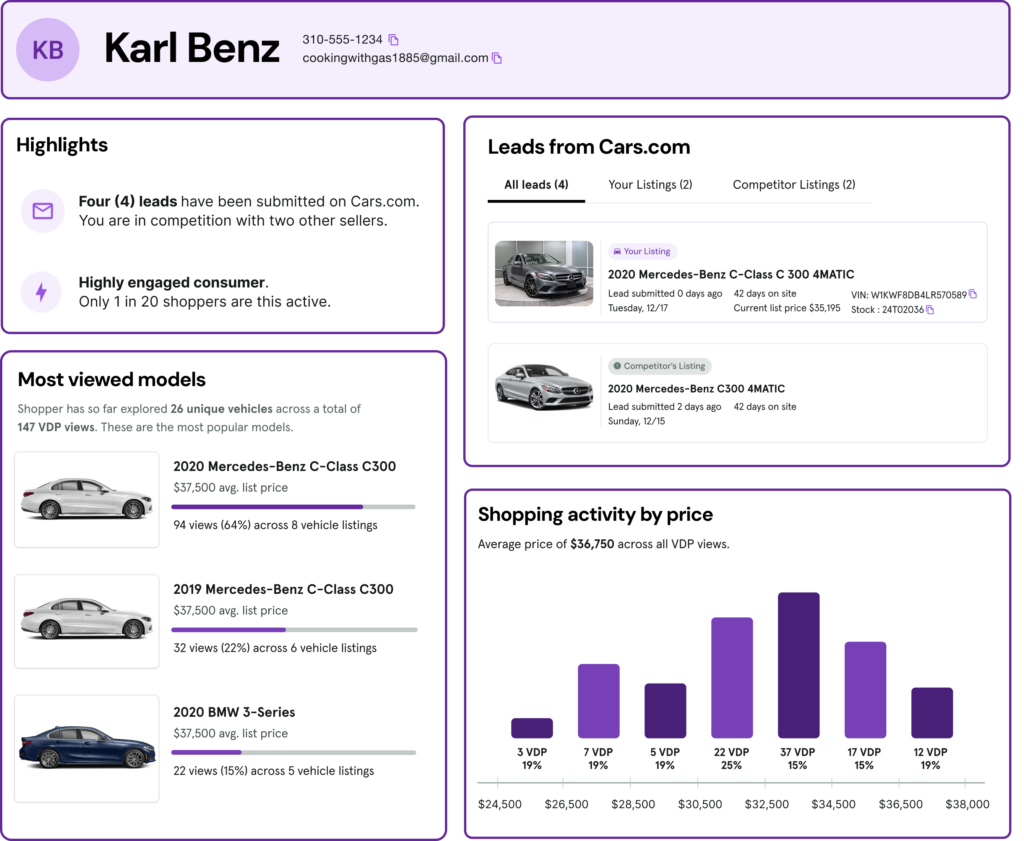
Task: View the blue 2020 BMW 3-Series thumbnail
Action: coord(87,748)
